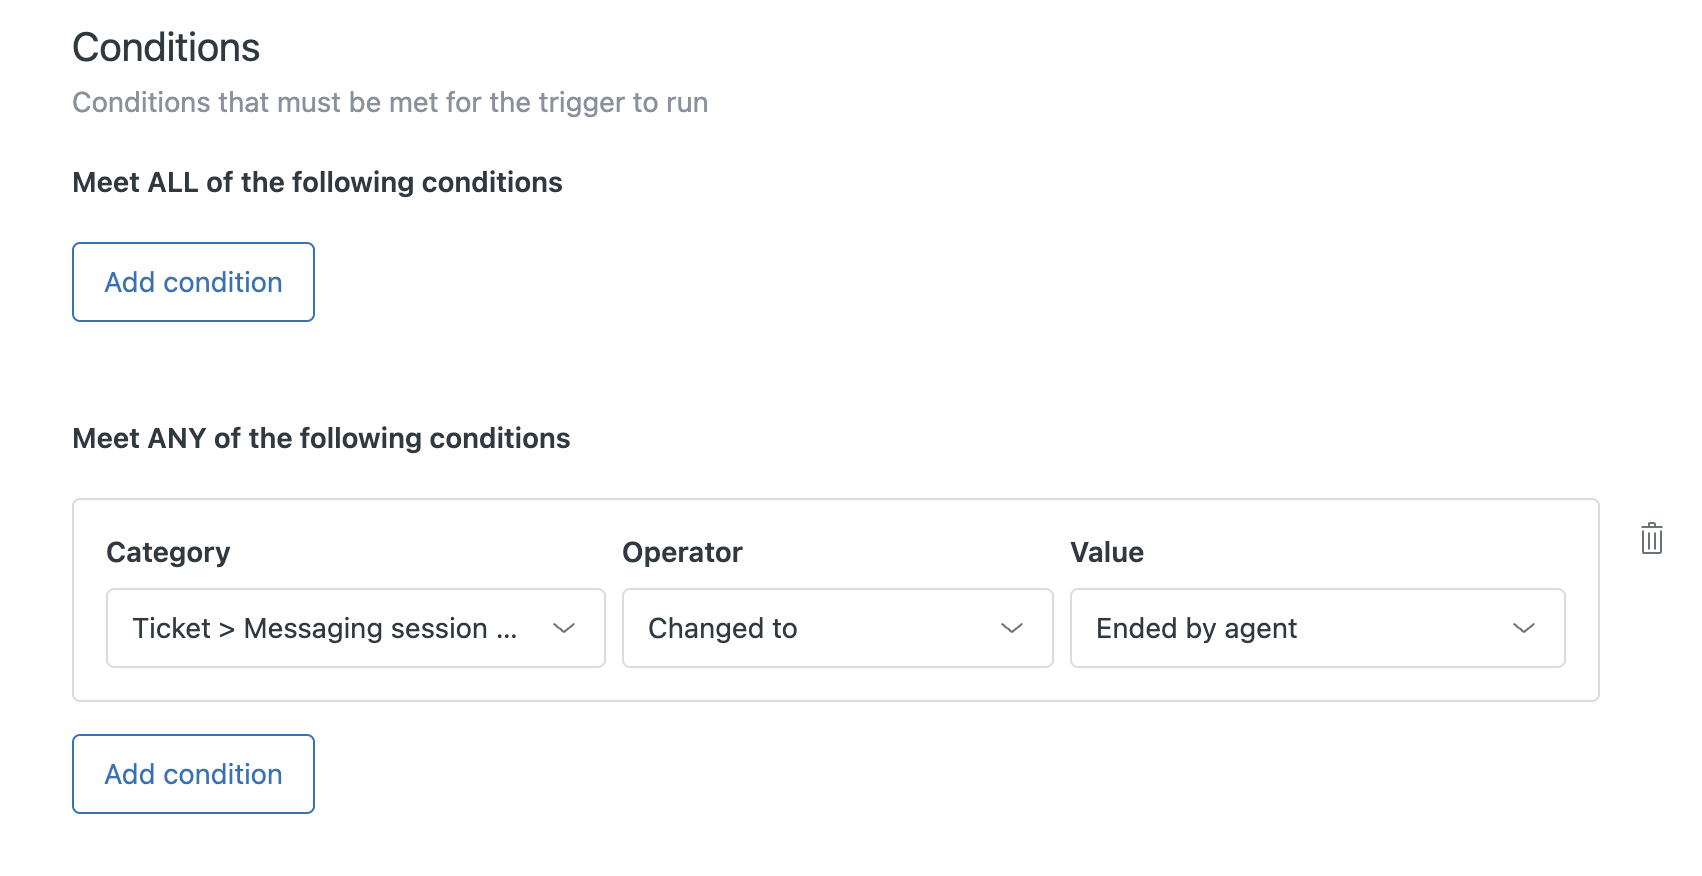Click the Conditions section heading
Viewport: 1702px width, 876px height.
pos(166,48)
